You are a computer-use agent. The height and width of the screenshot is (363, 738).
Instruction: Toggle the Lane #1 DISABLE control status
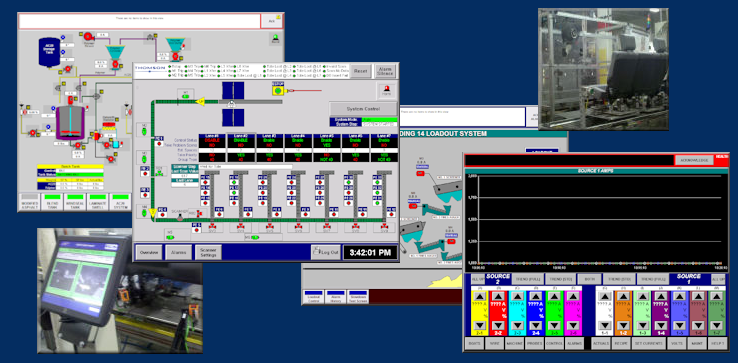point(212,141)
